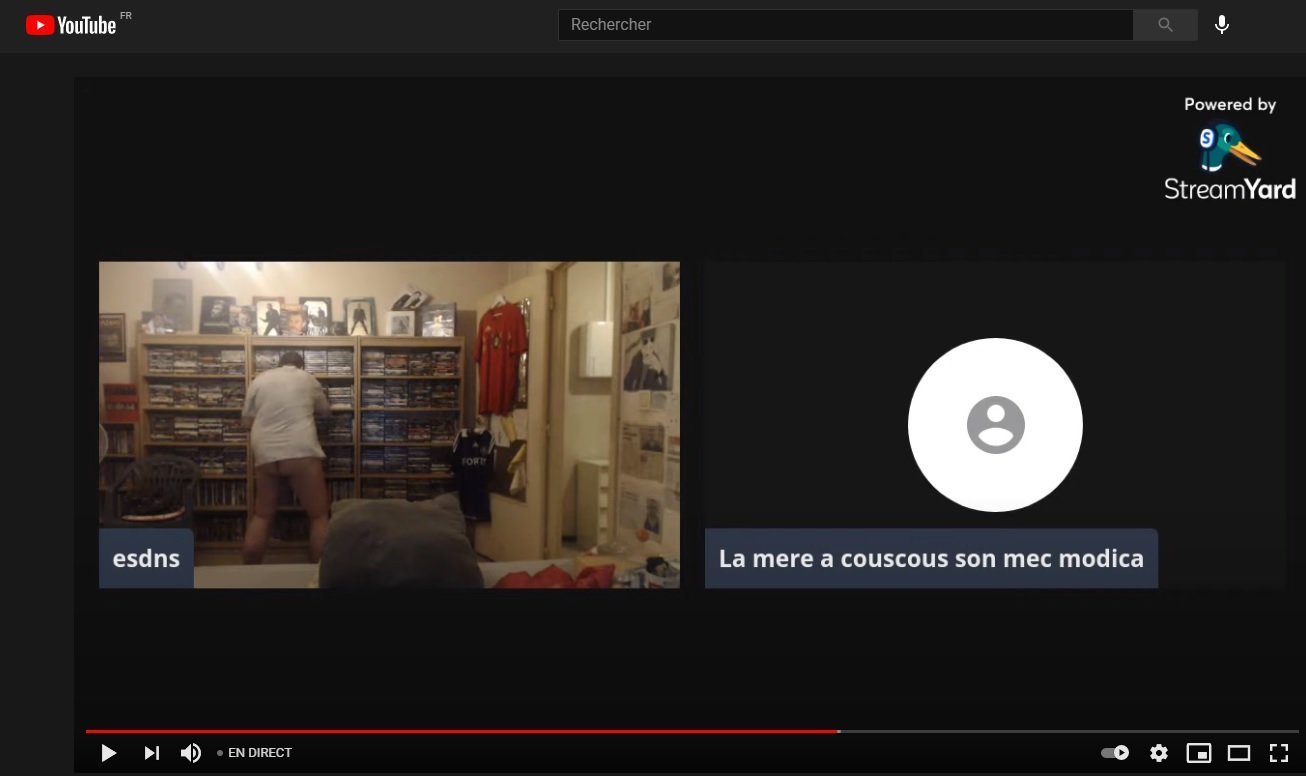Click the esdns name label

[146, 558]
